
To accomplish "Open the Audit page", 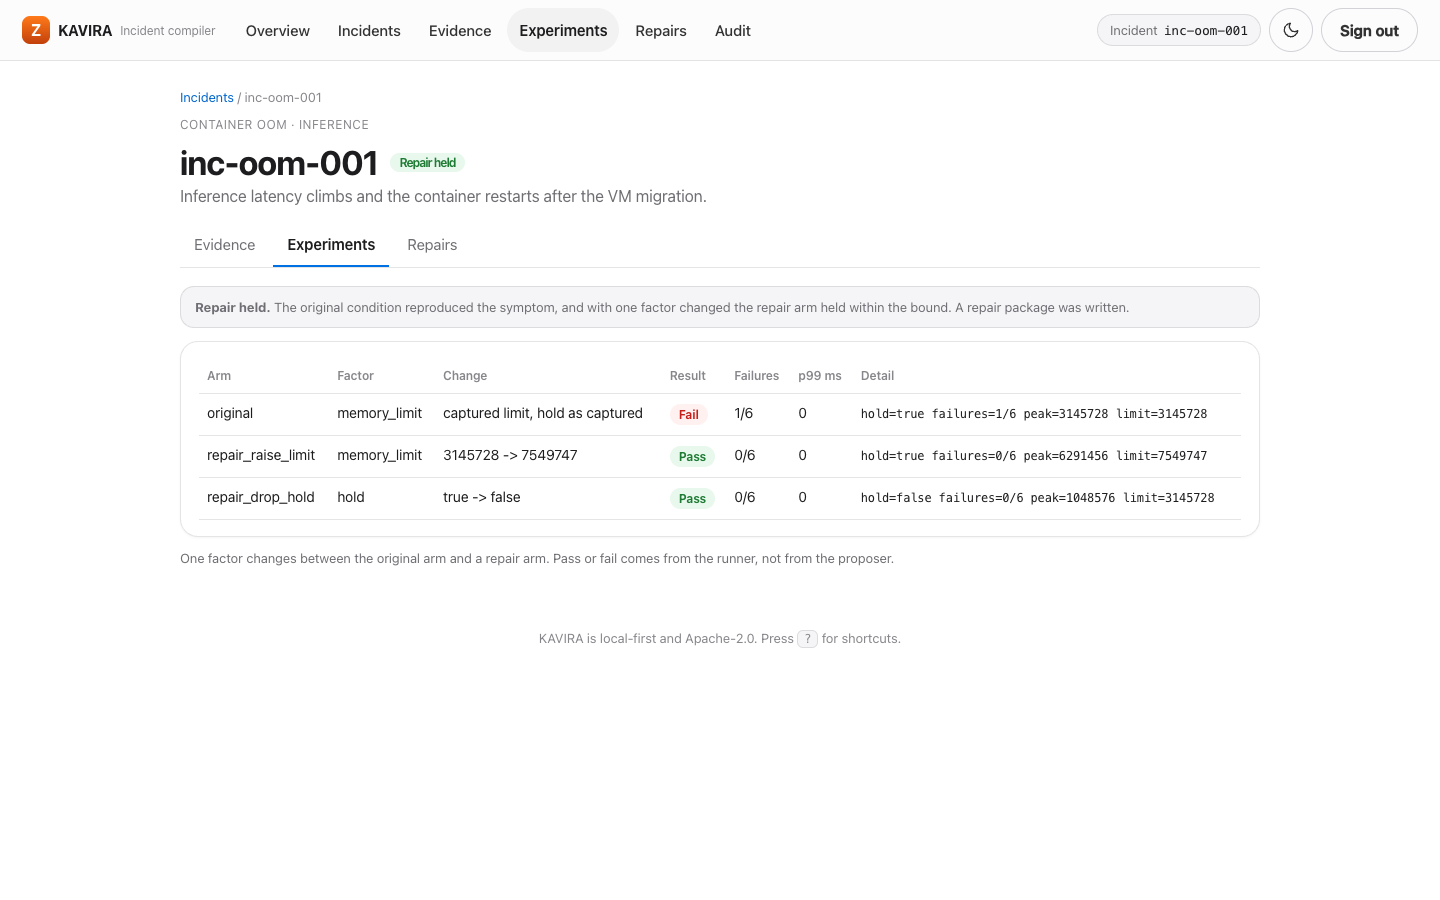I will click(733, 30).
